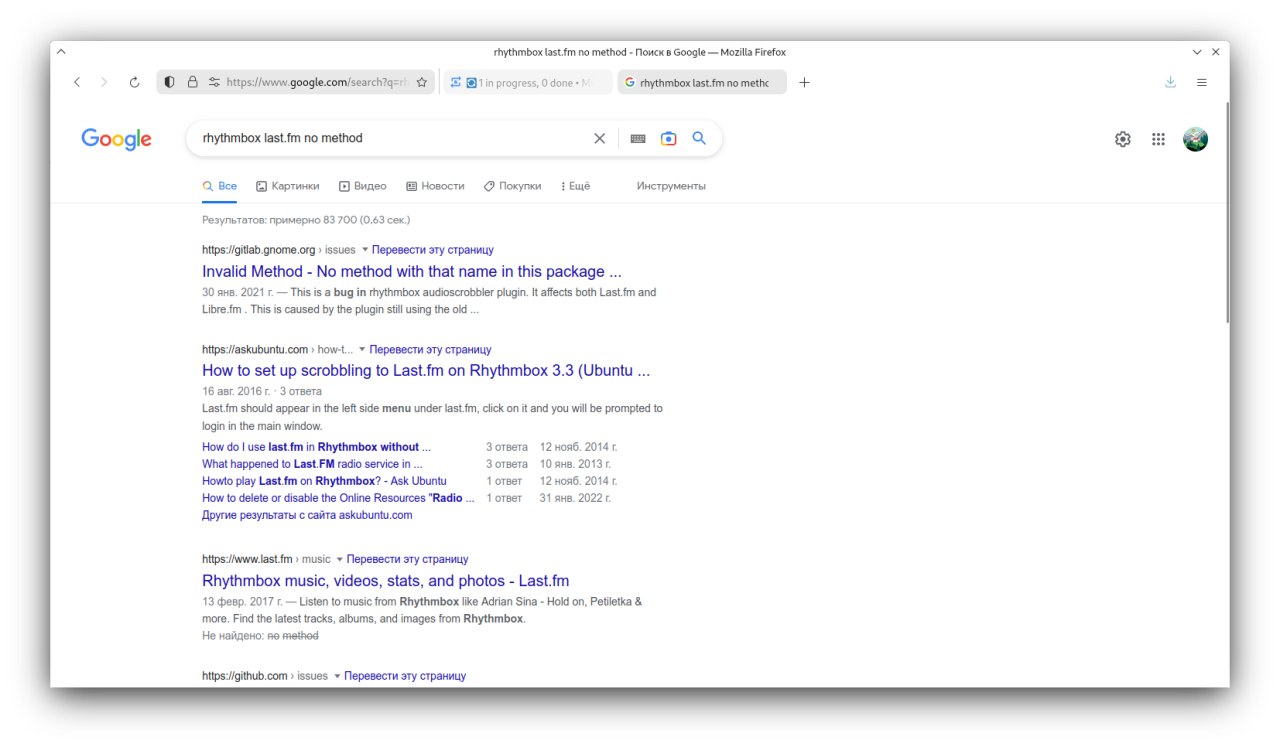Open the tracking protection shield panel

(x=170, y=83)
